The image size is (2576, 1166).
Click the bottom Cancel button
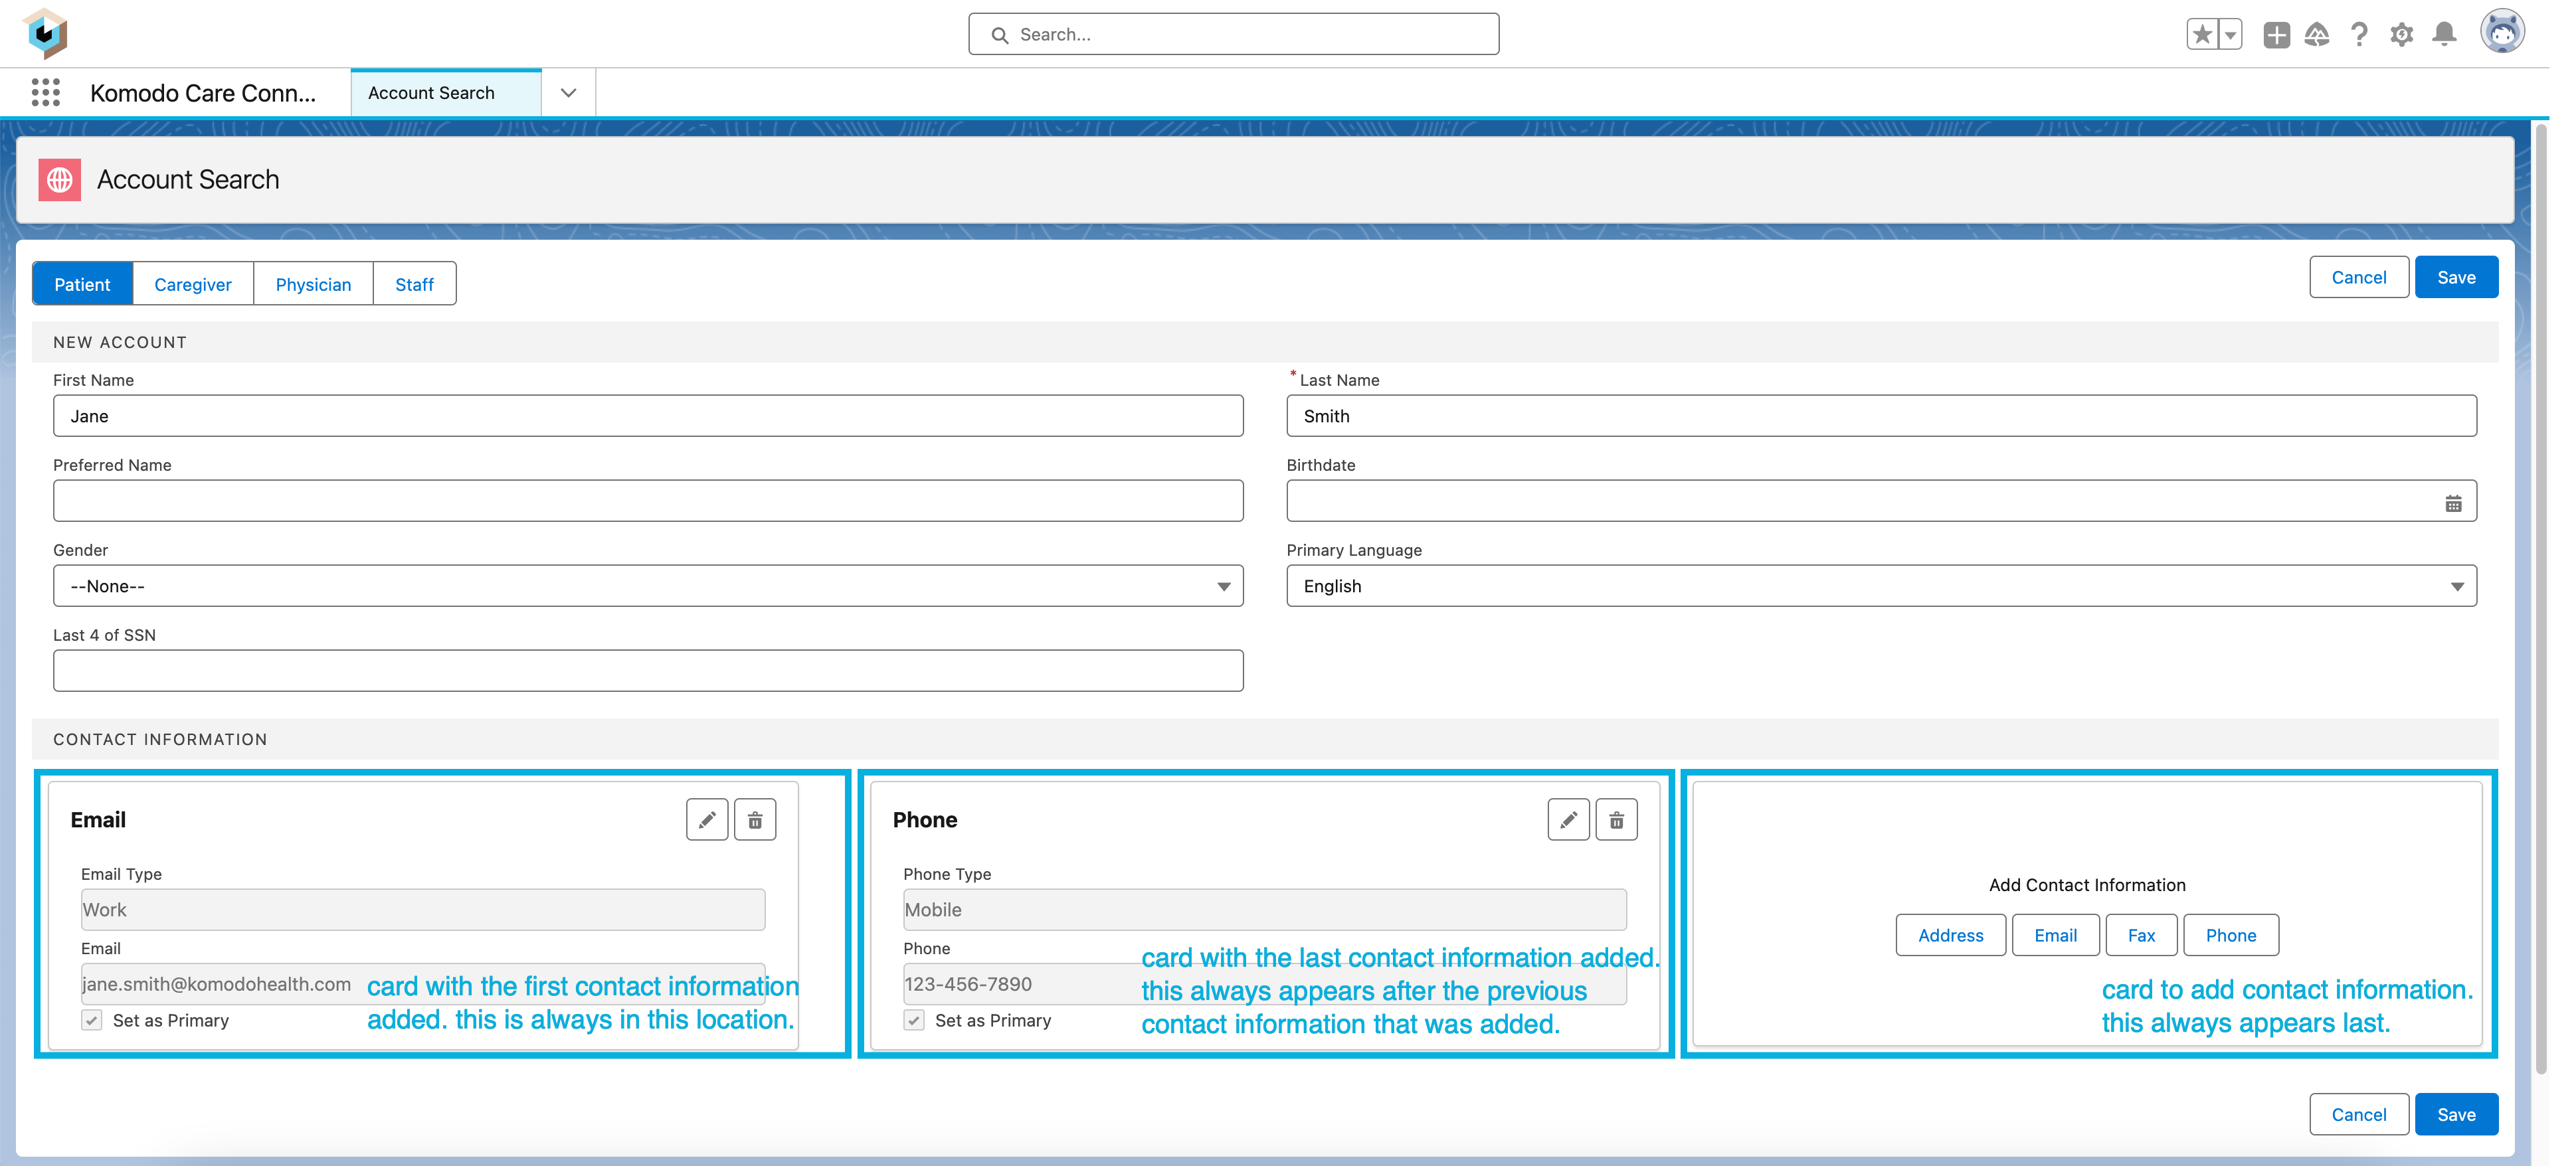tap(2358, 1114)
